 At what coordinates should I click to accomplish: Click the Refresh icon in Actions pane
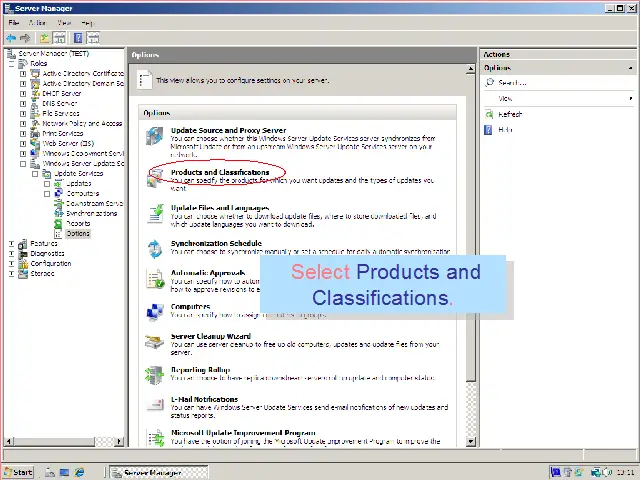click(489, 114)
